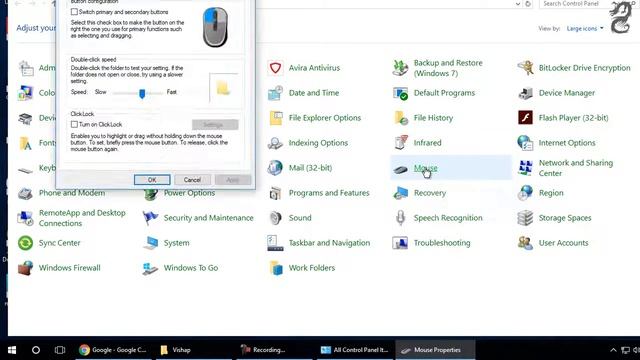
Task: Click the Mouse icon in Control Panel
Action: 400,168
